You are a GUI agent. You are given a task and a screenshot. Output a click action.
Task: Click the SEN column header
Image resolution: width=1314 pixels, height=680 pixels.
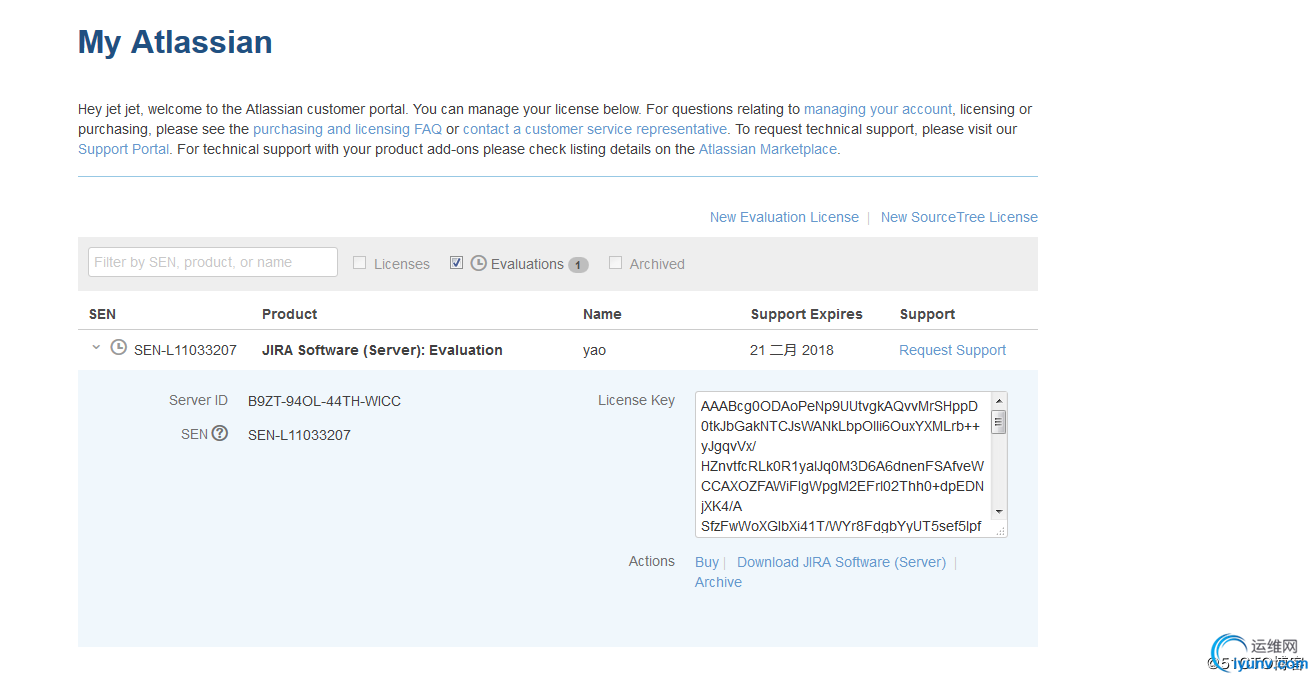coord(102,314)
